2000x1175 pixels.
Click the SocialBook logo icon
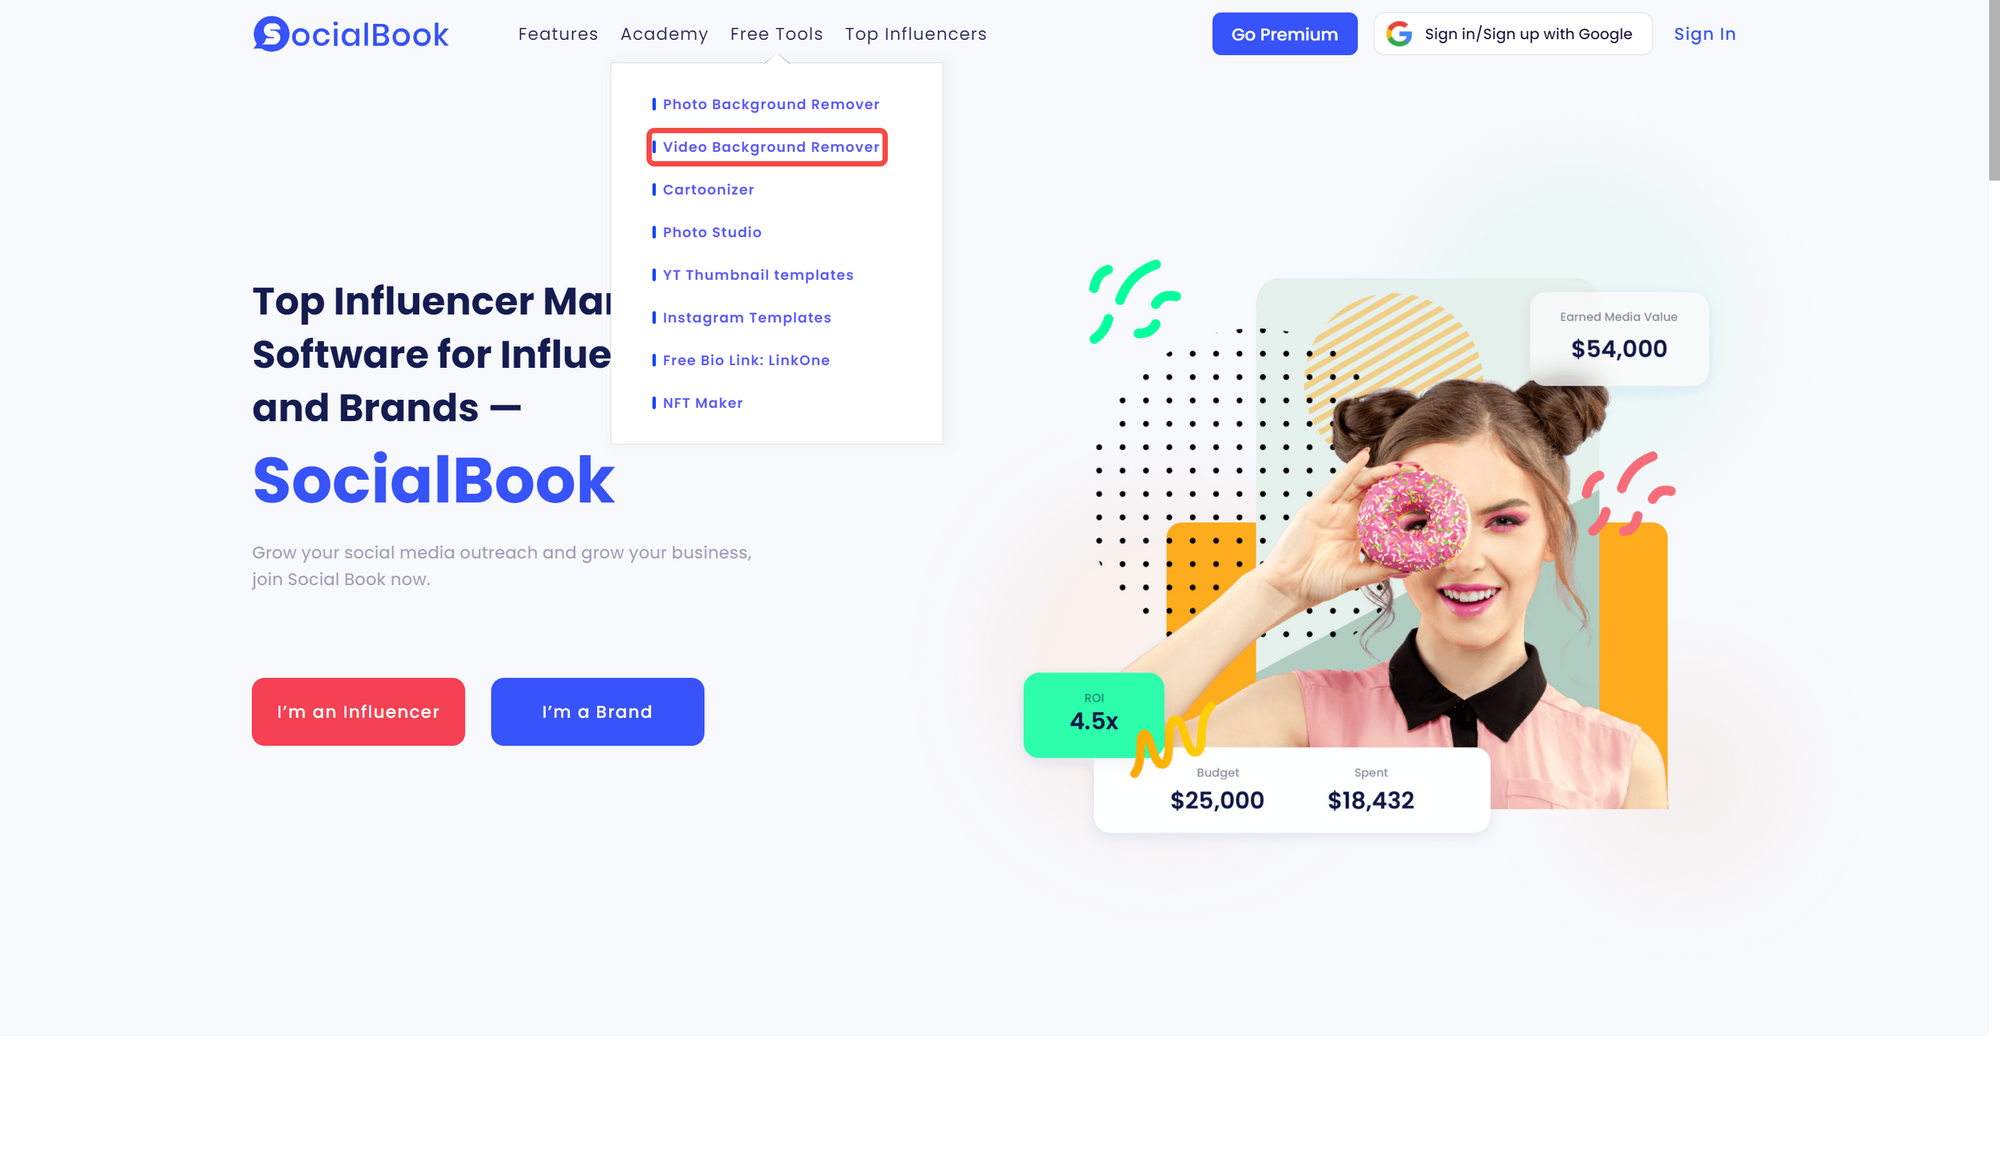[269, 34]
